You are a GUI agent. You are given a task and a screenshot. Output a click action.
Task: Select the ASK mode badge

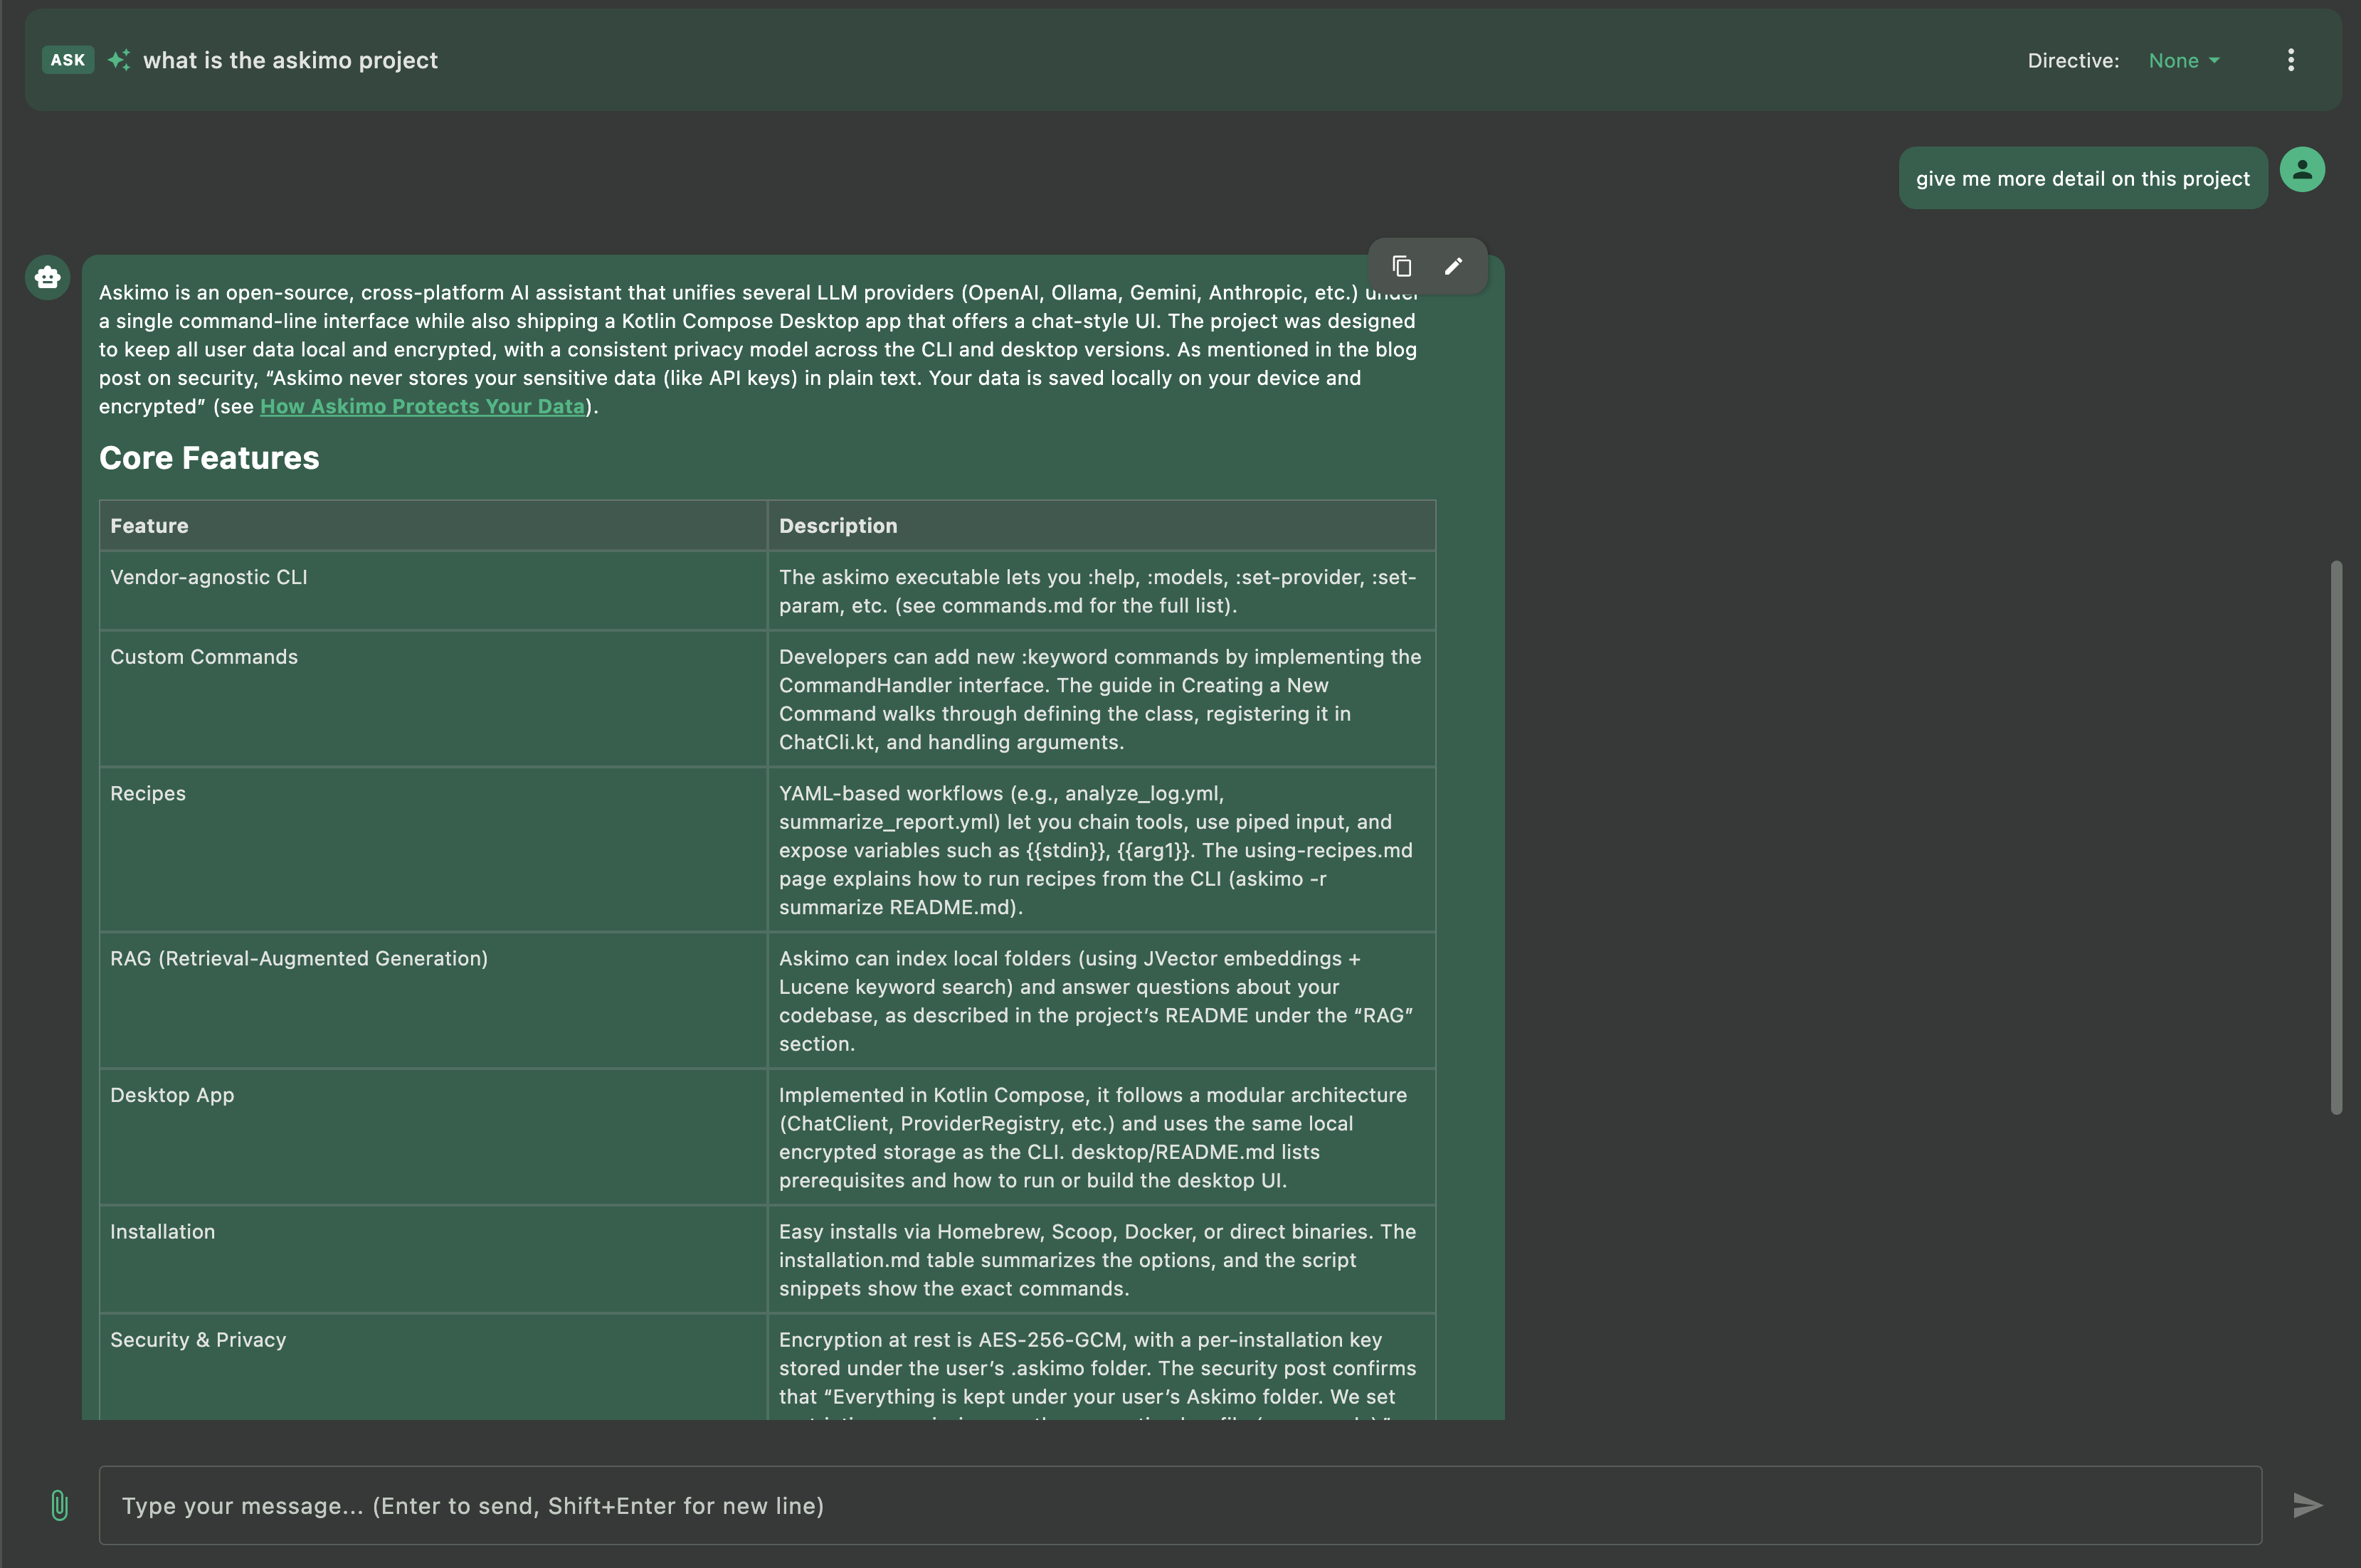click(67, 60)
